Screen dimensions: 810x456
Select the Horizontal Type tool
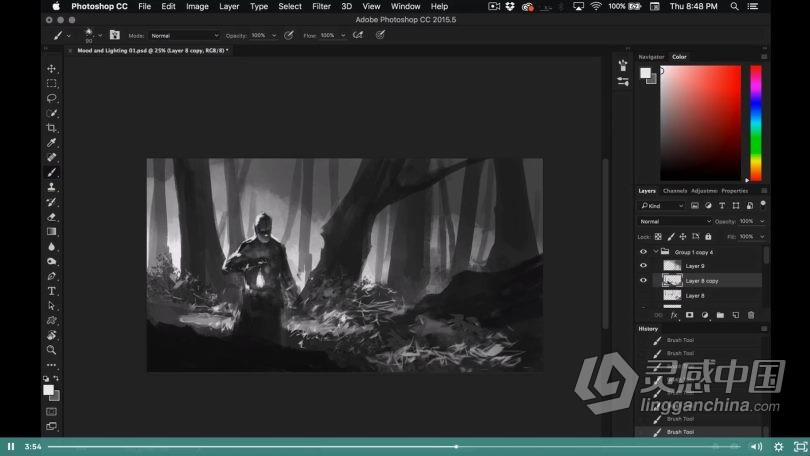(51, 291)
